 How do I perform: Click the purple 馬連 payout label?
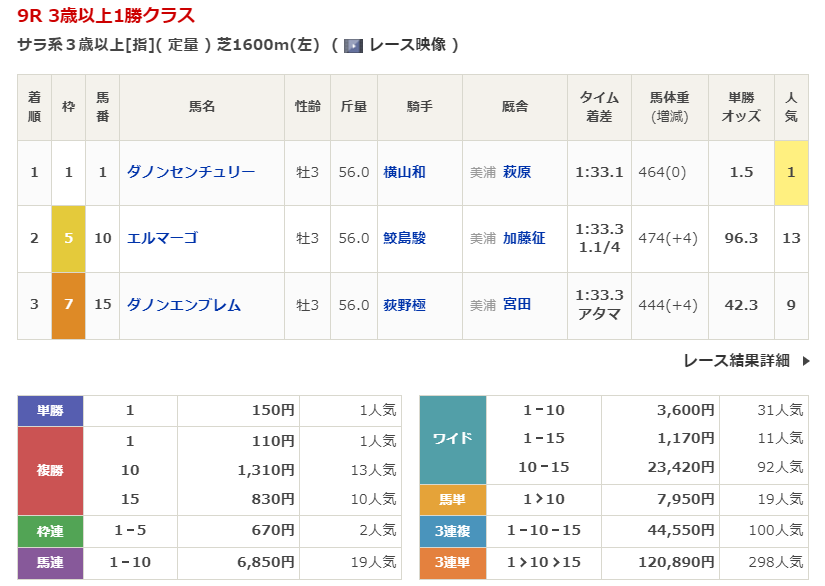pos(50,562)
